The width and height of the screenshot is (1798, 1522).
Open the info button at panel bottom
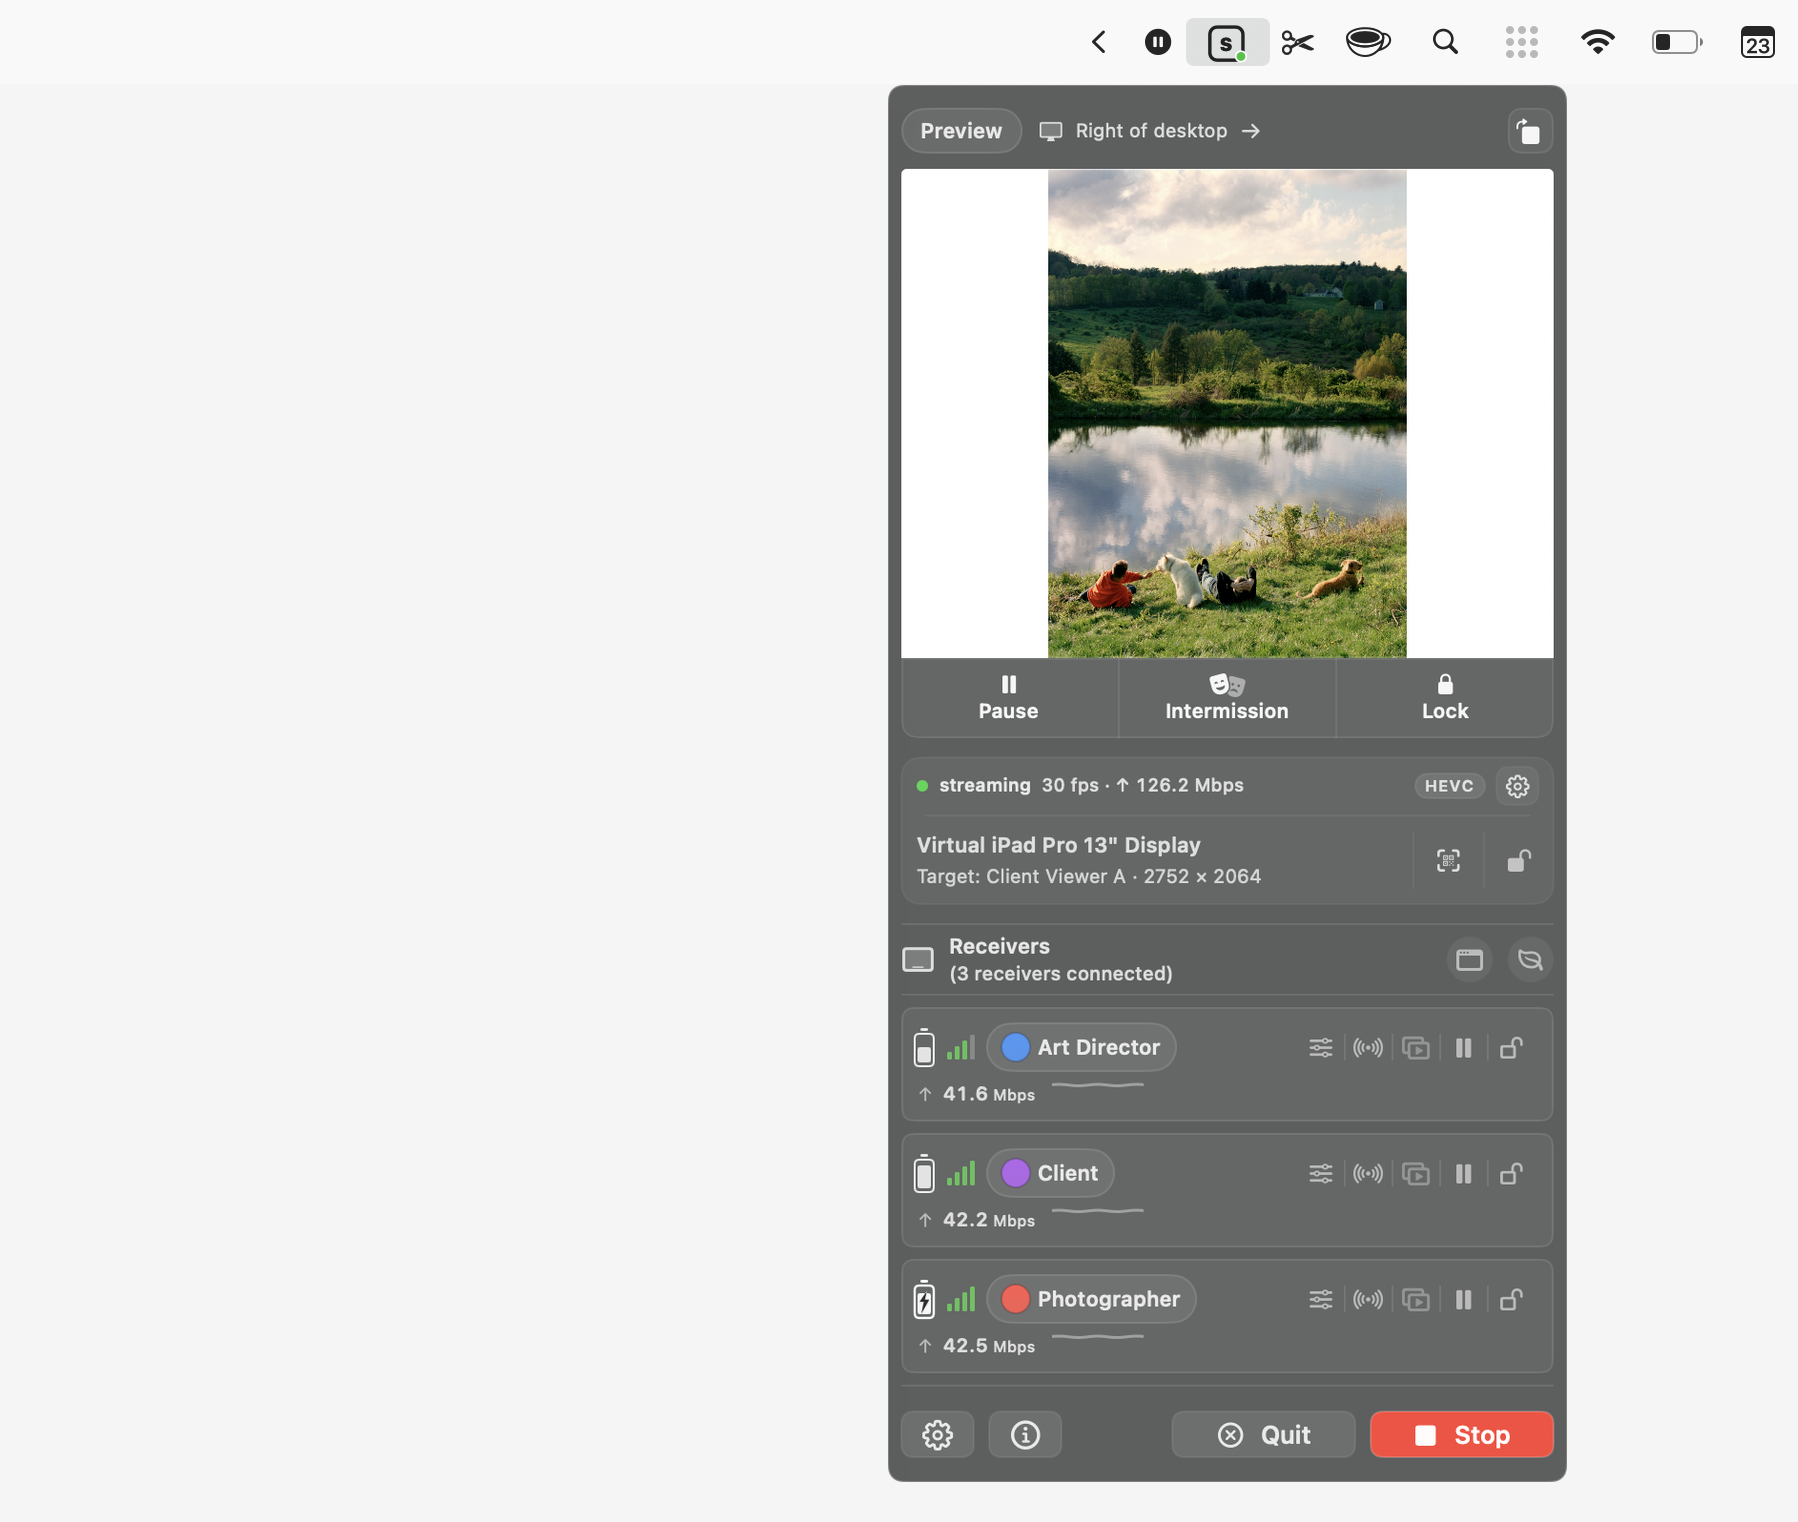[x=1025, y=1435]
